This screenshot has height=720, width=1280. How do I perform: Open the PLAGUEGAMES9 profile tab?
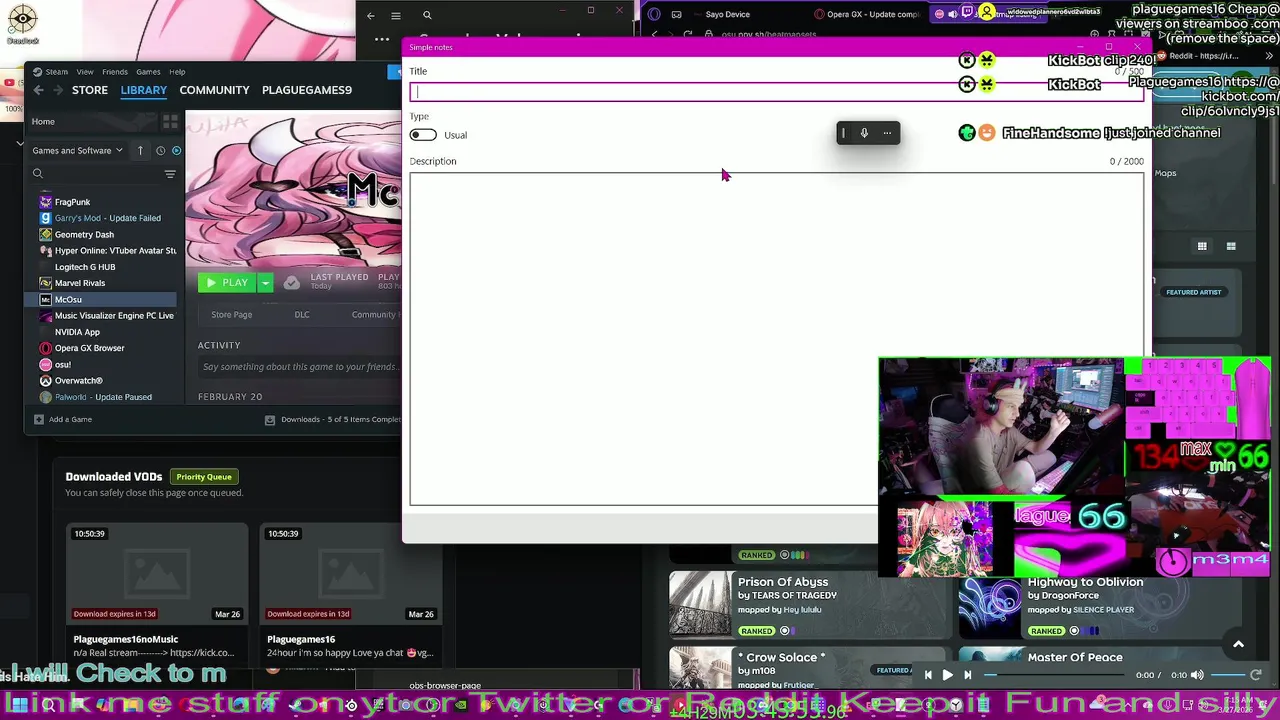(307, 90)
